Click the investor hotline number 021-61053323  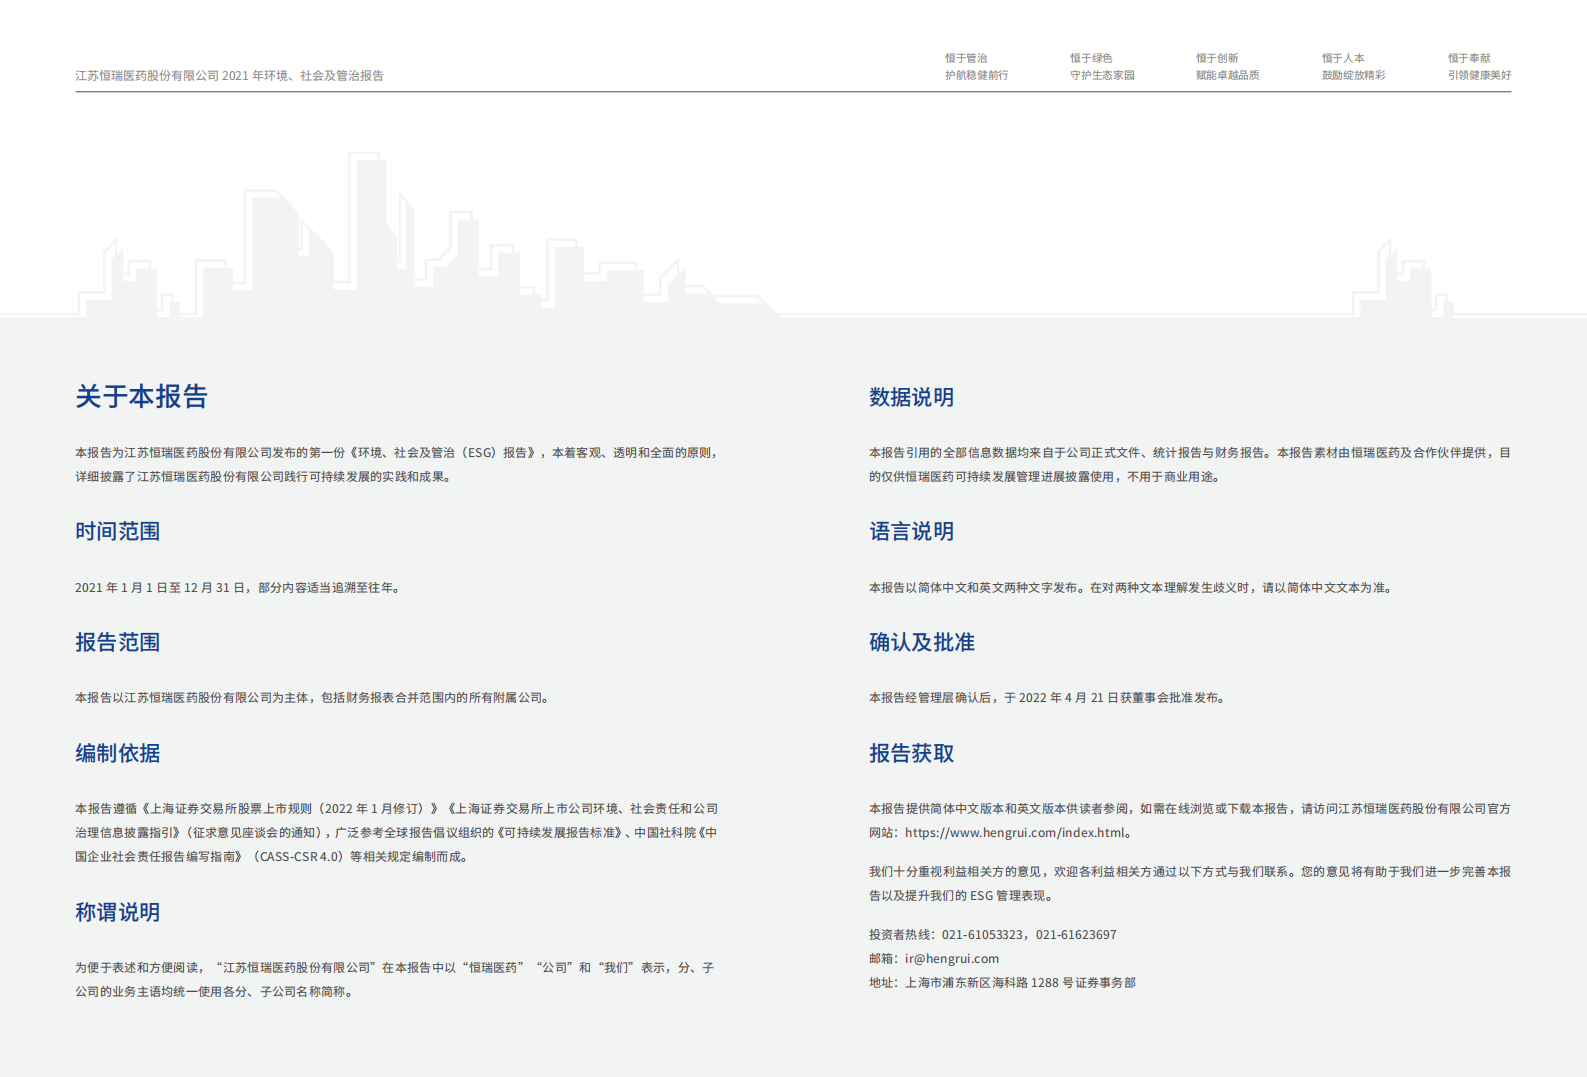click(x=982, y=934)
